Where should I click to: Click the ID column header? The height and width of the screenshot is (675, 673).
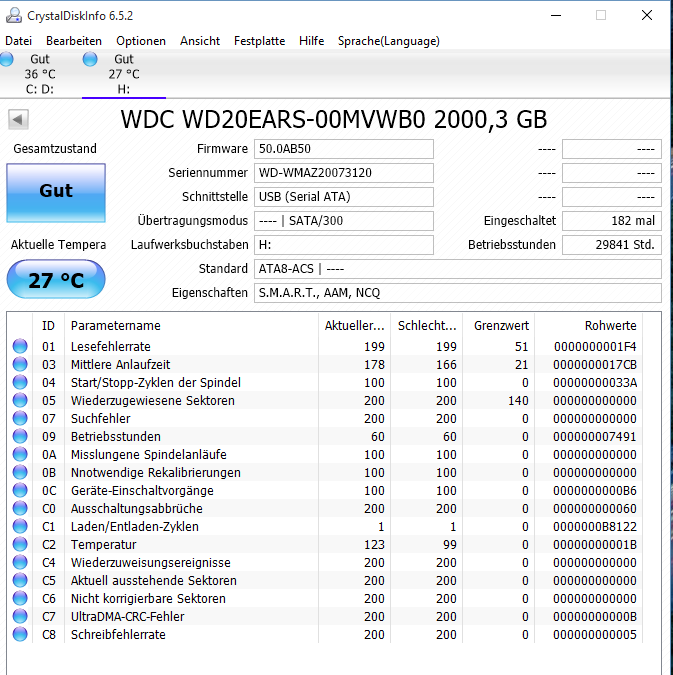pyautogui.click(x=48, y=326)
